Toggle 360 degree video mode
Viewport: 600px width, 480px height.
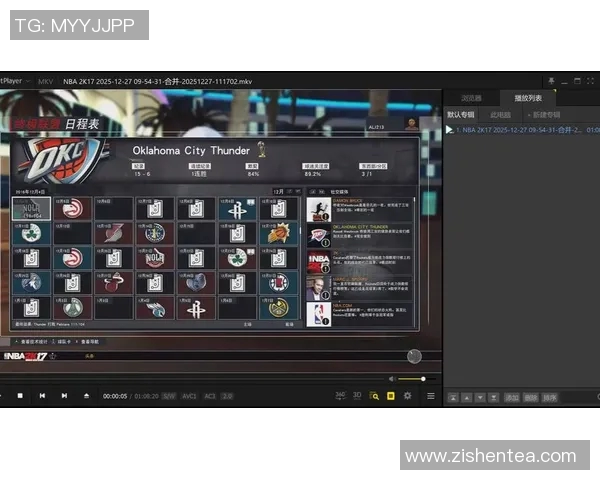point(340,396)
